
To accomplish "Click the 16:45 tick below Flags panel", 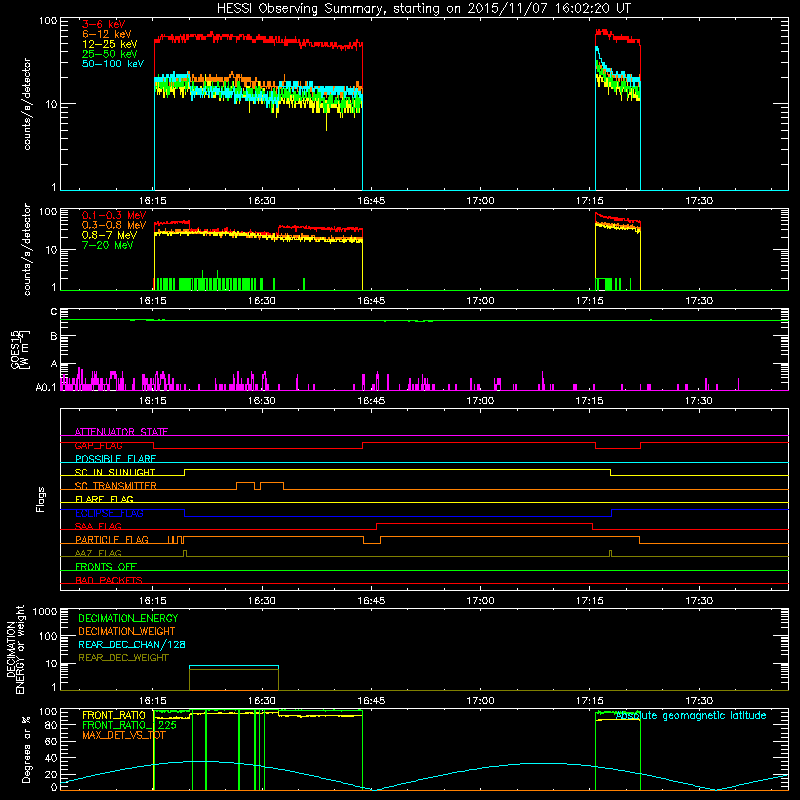I will click(x=371, y=601).
